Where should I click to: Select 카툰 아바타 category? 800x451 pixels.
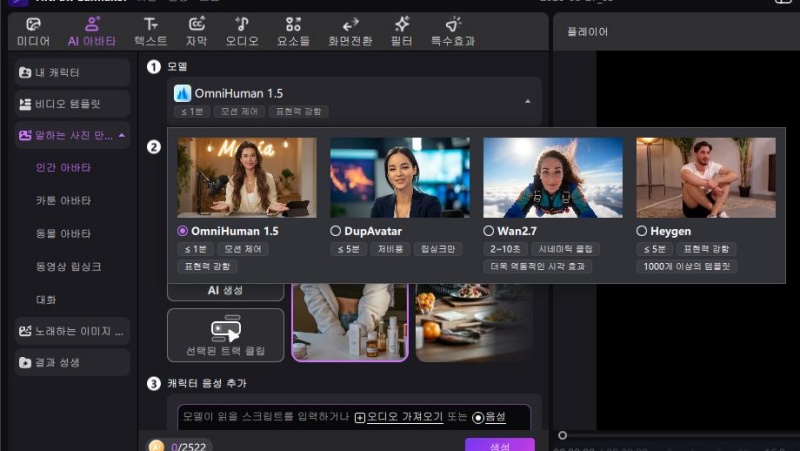pos(63,201)
